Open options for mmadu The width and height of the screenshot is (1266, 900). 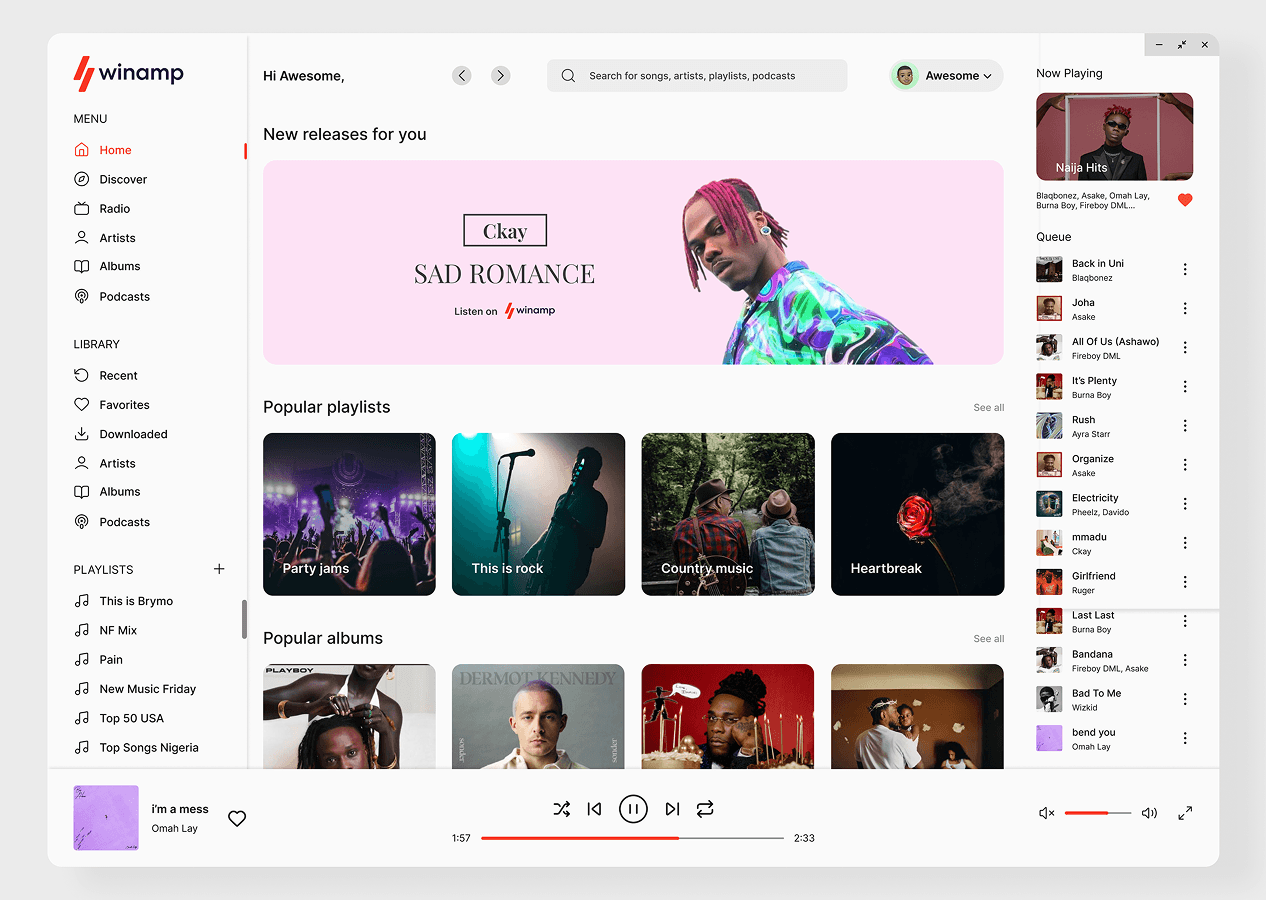coord(1185,542)
